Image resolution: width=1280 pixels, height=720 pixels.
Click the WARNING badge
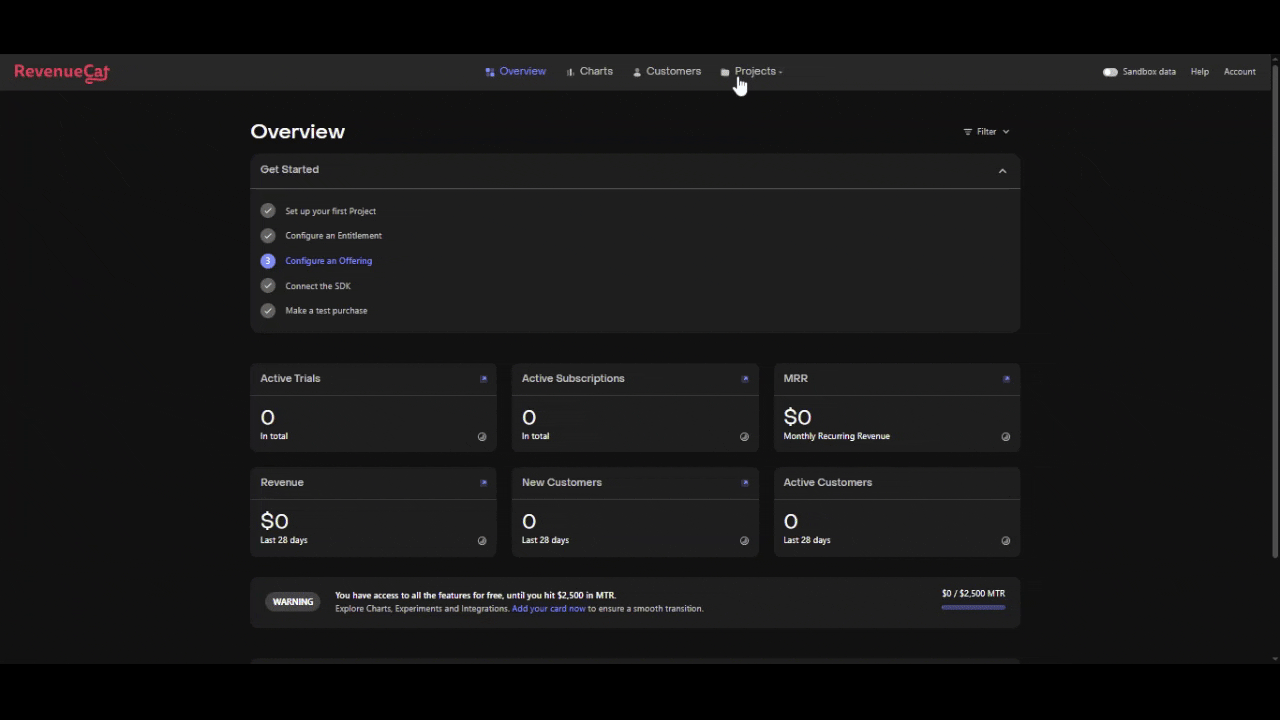coord(293,602)
